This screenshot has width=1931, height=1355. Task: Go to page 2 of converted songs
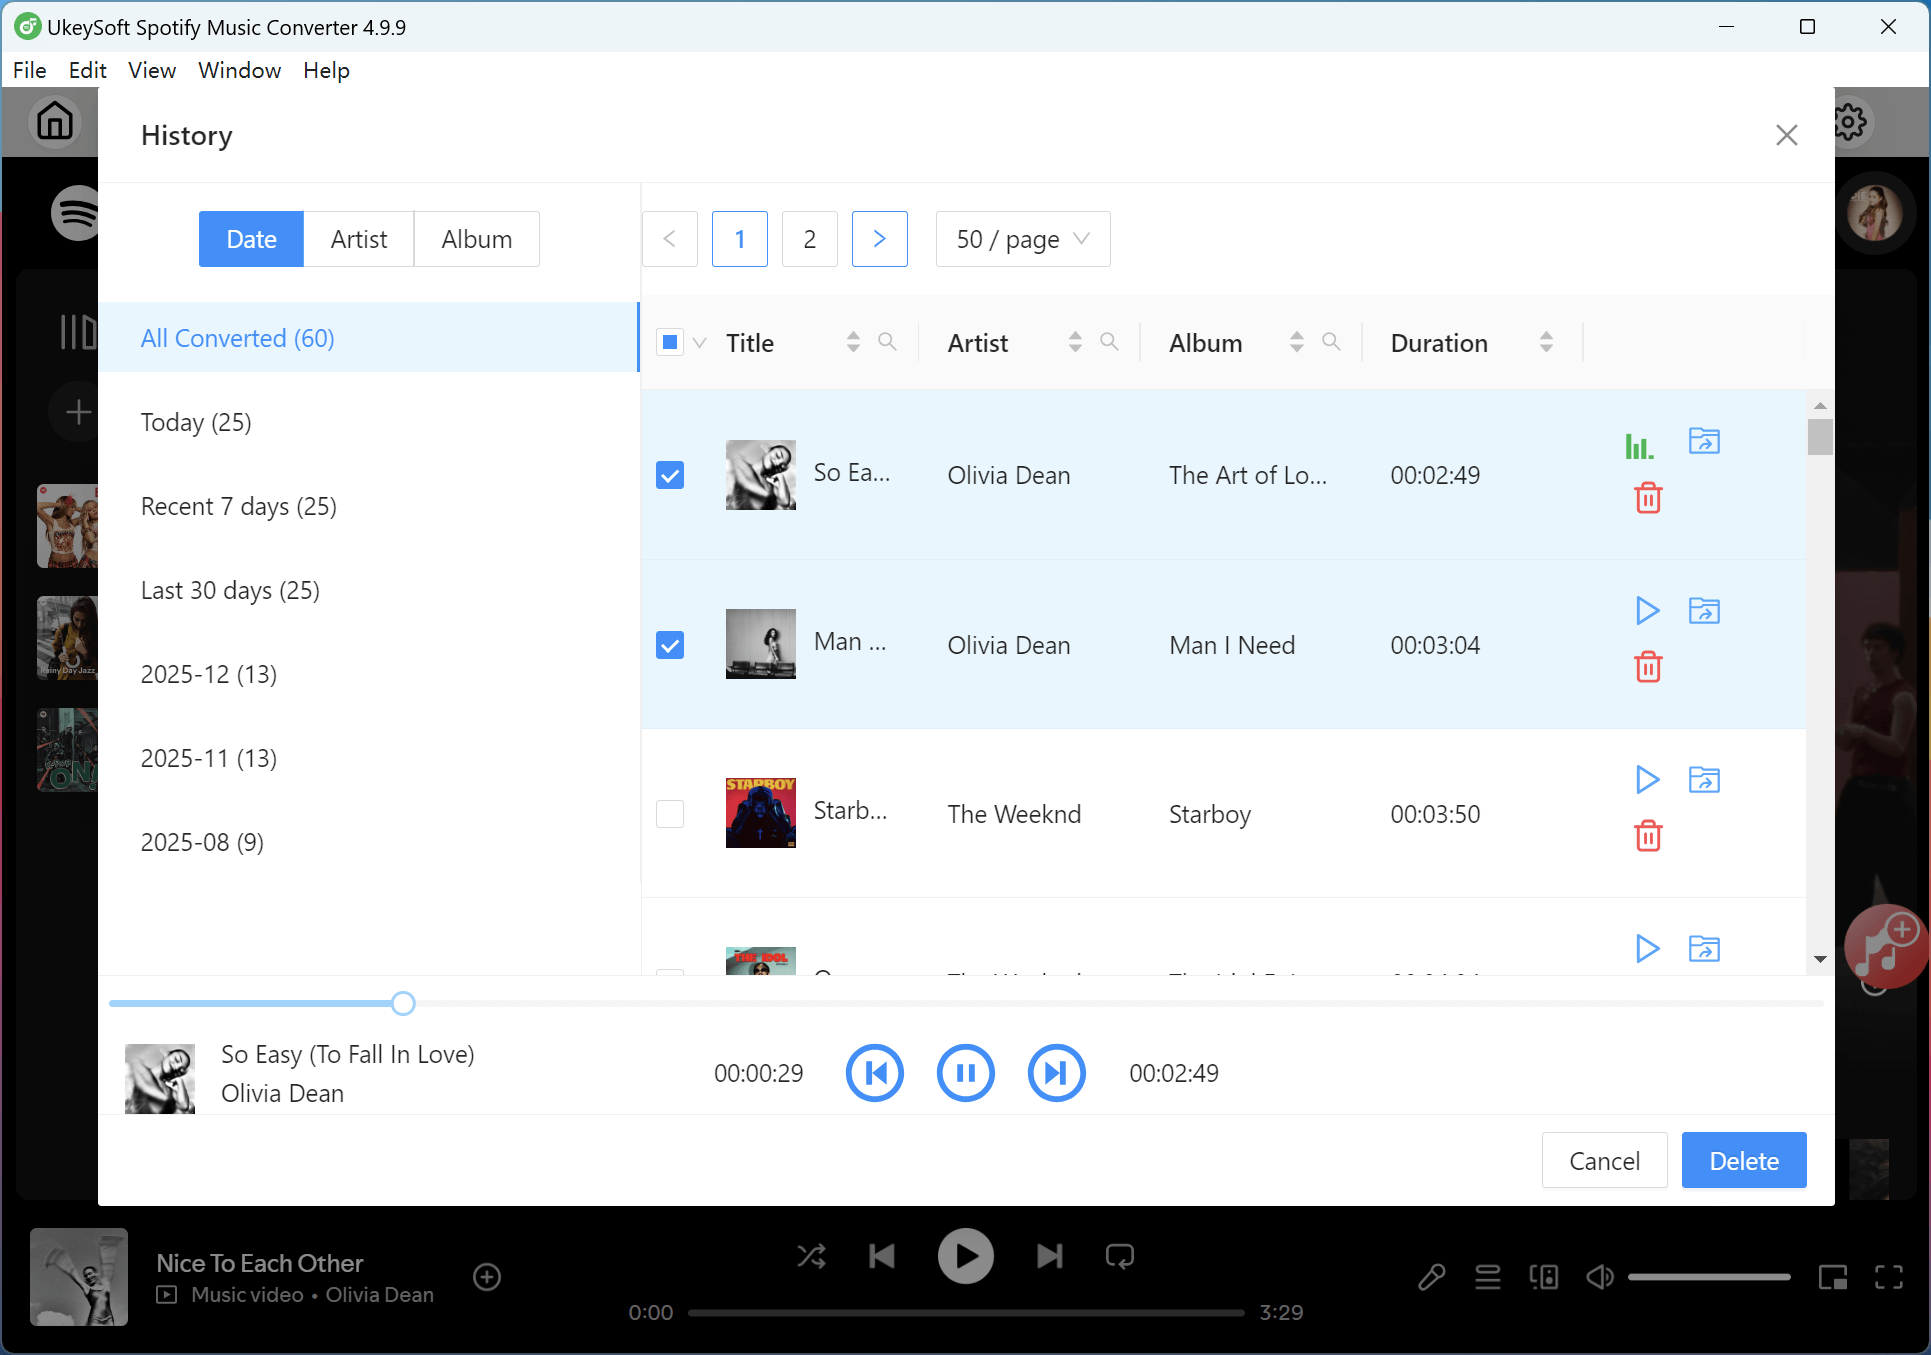tap(809, 239)
